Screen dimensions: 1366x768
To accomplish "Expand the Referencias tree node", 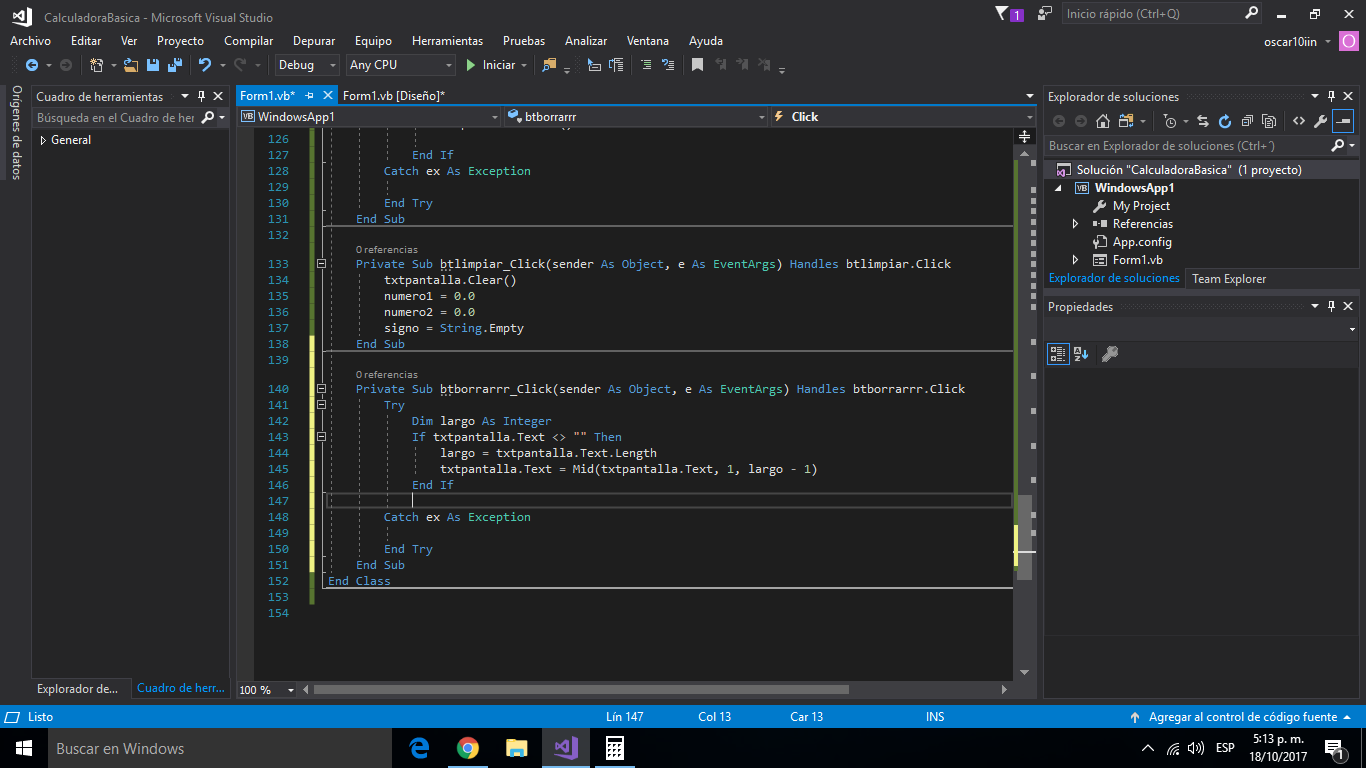I will (x=1075, y=224).
